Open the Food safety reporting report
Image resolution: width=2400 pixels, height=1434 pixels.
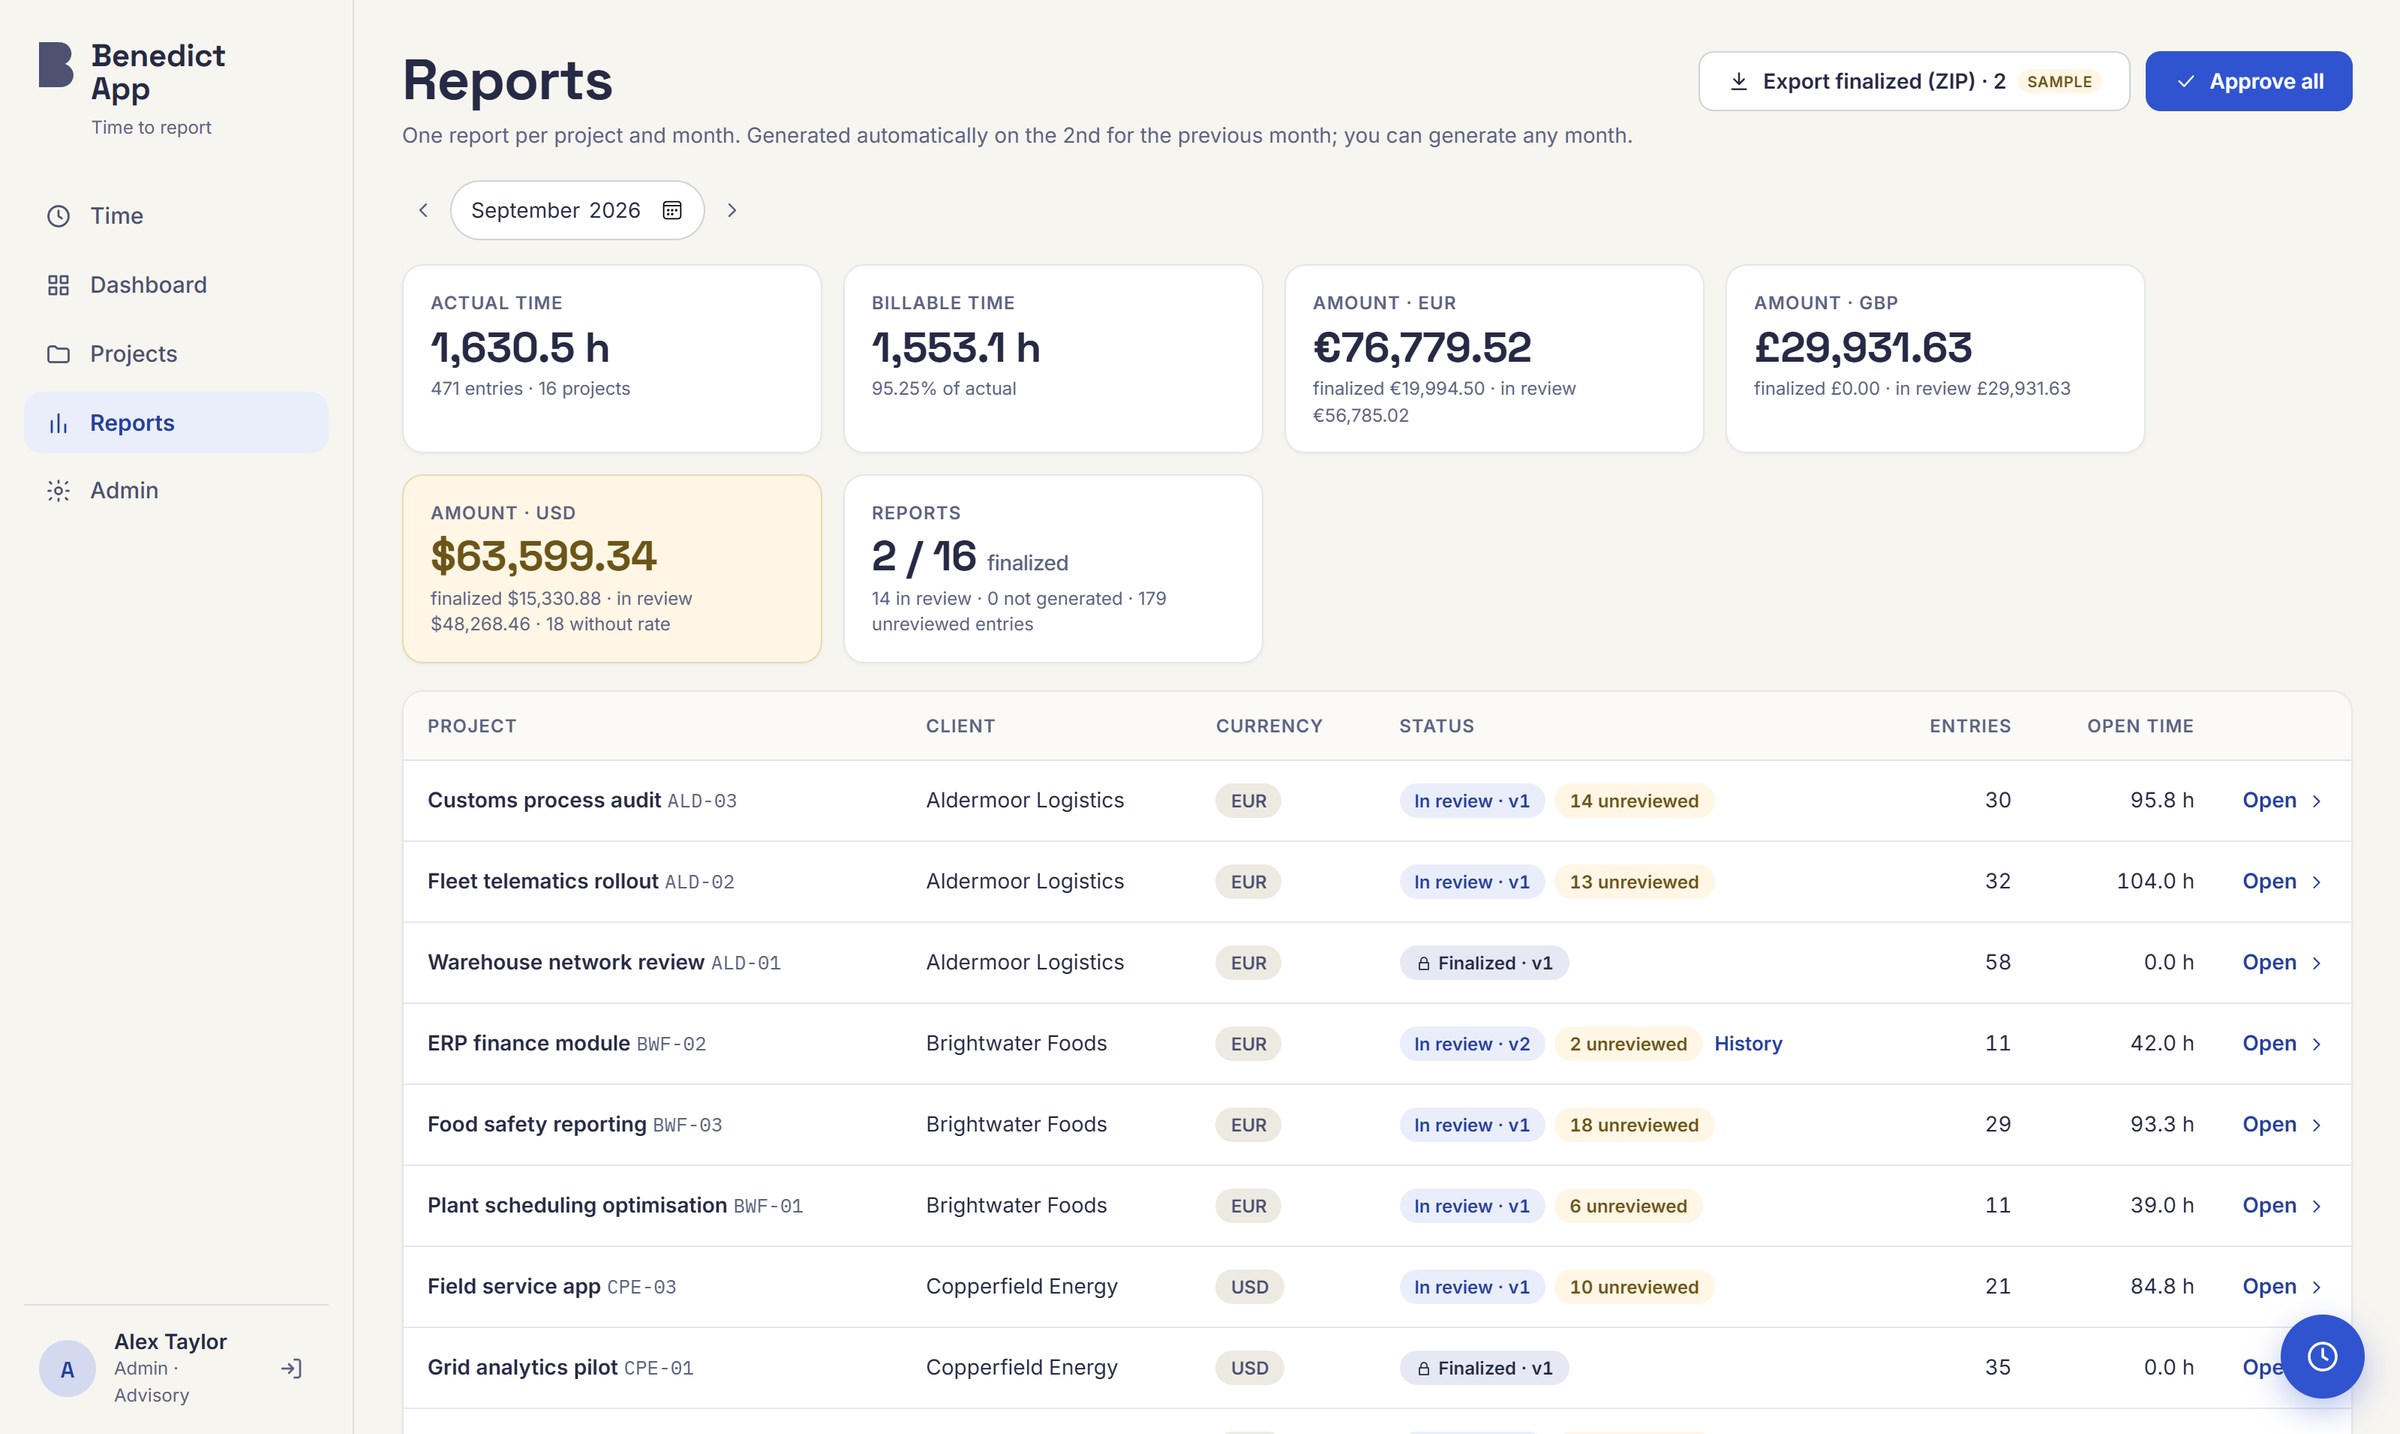(x=2281, y=1124)
